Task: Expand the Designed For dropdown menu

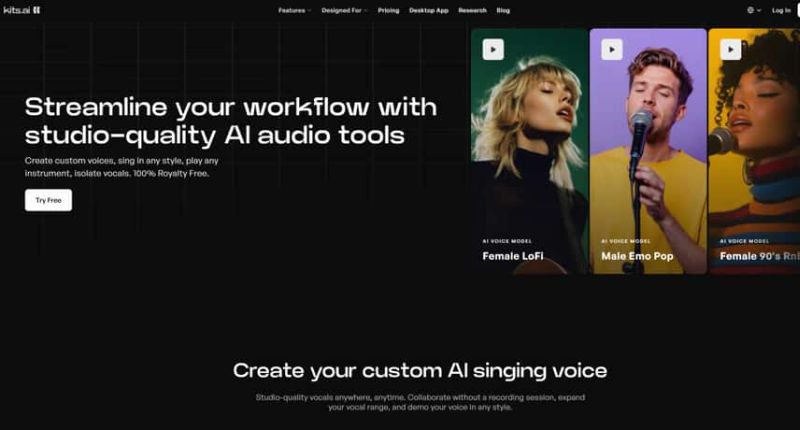Action: [x=344, y=10]
